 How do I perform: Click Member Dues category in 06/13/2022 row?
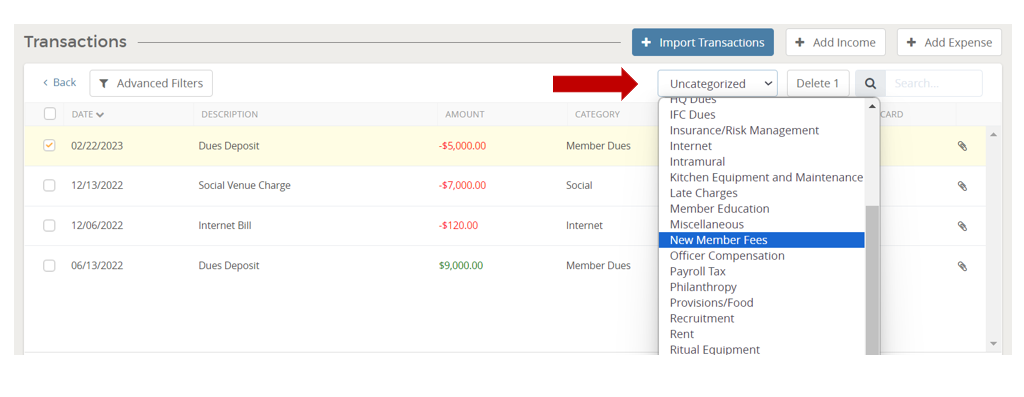point(598,266)
